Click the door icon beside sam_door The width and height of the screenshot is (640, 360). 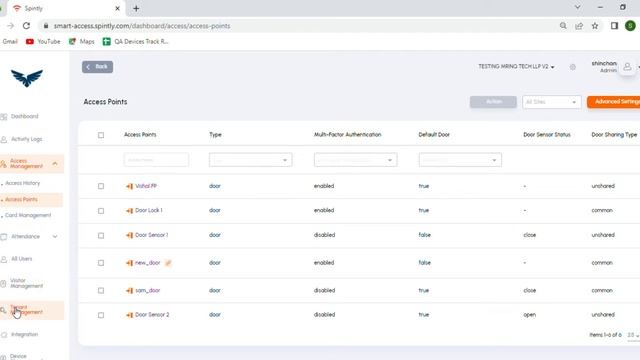click(x=129, y=291)
